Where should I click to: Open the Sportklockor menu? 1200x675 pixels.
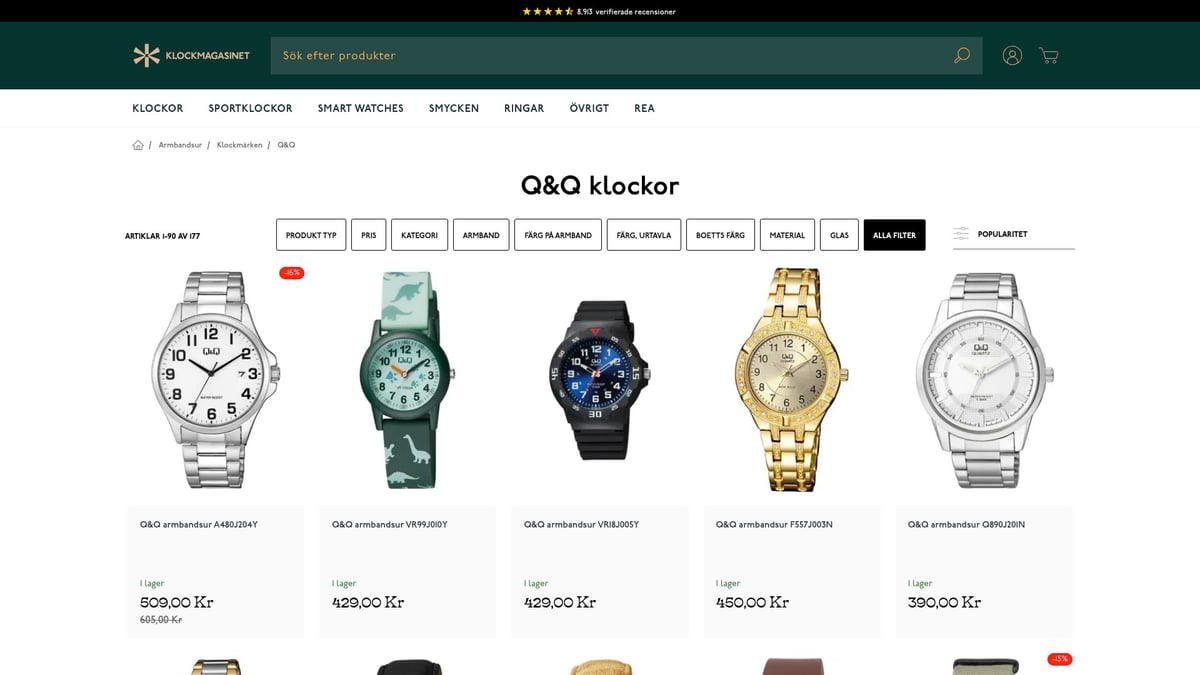250,108
